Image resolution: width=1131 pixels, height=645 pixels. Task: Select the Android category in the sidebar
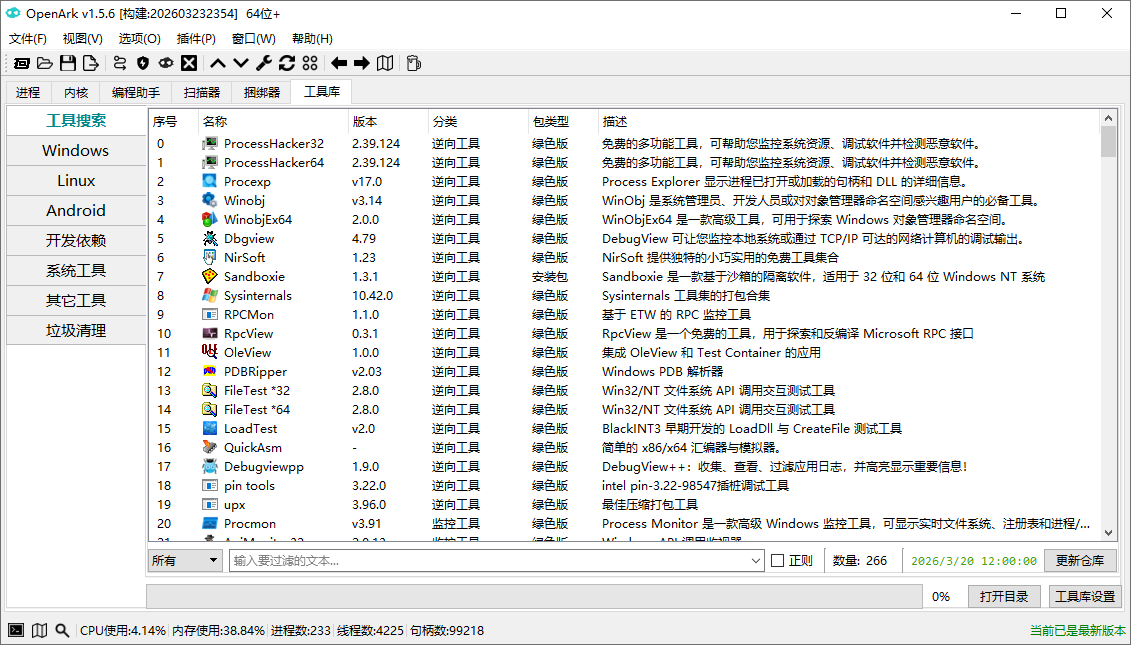pos(76,210)
